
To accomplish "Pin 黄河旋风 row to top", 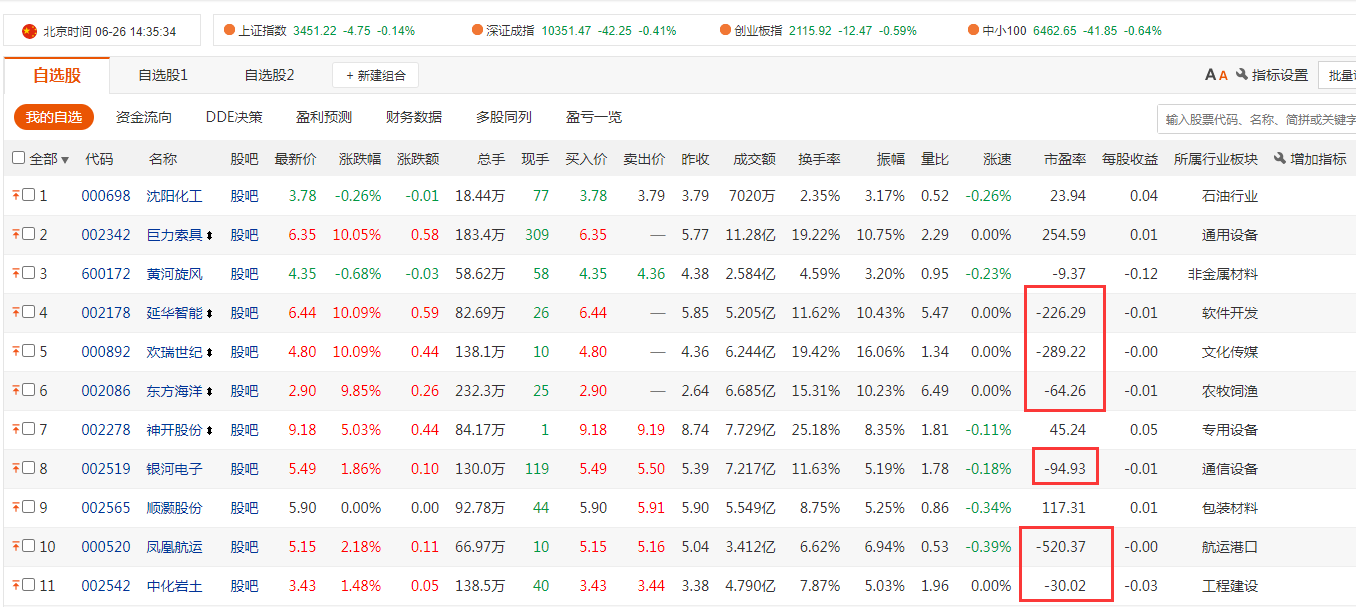I will coord(16,273).
